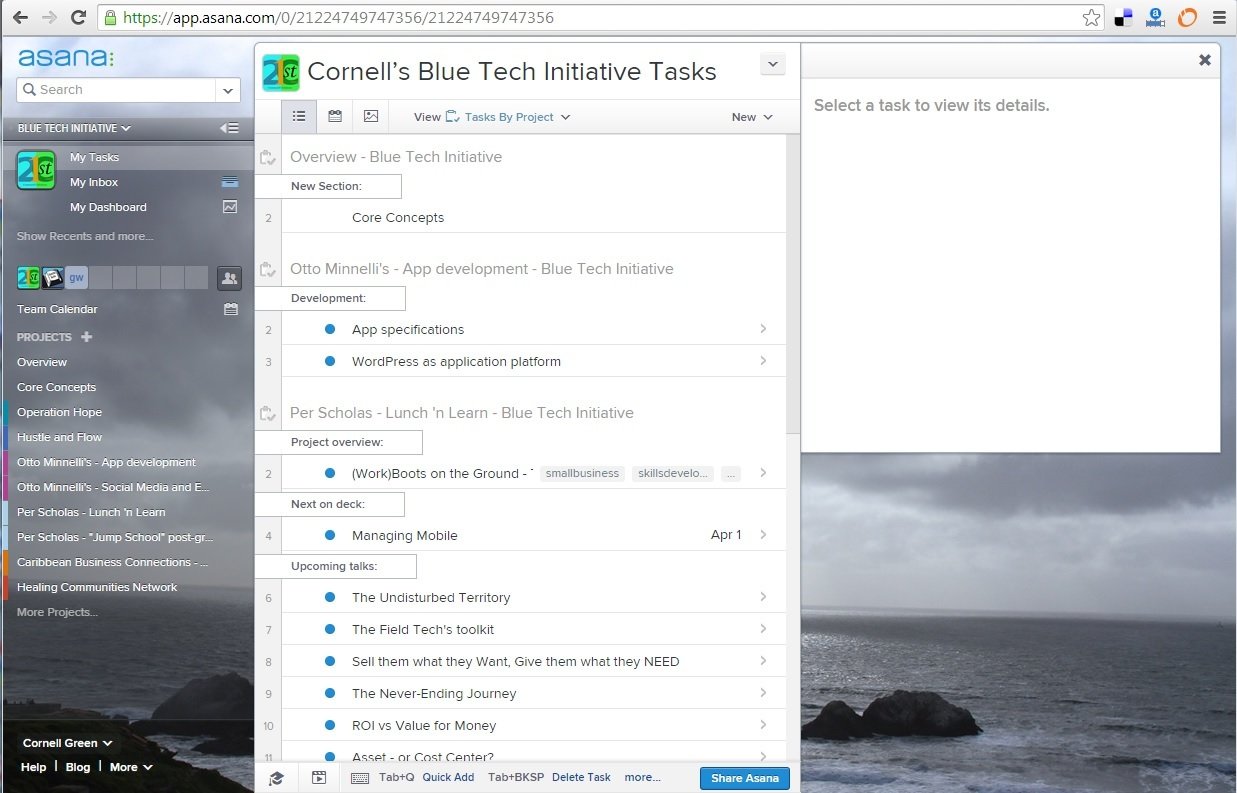Click clipboard icon beside Per Scholas heading
1237x793 pixels.
[x=267, y=413]
